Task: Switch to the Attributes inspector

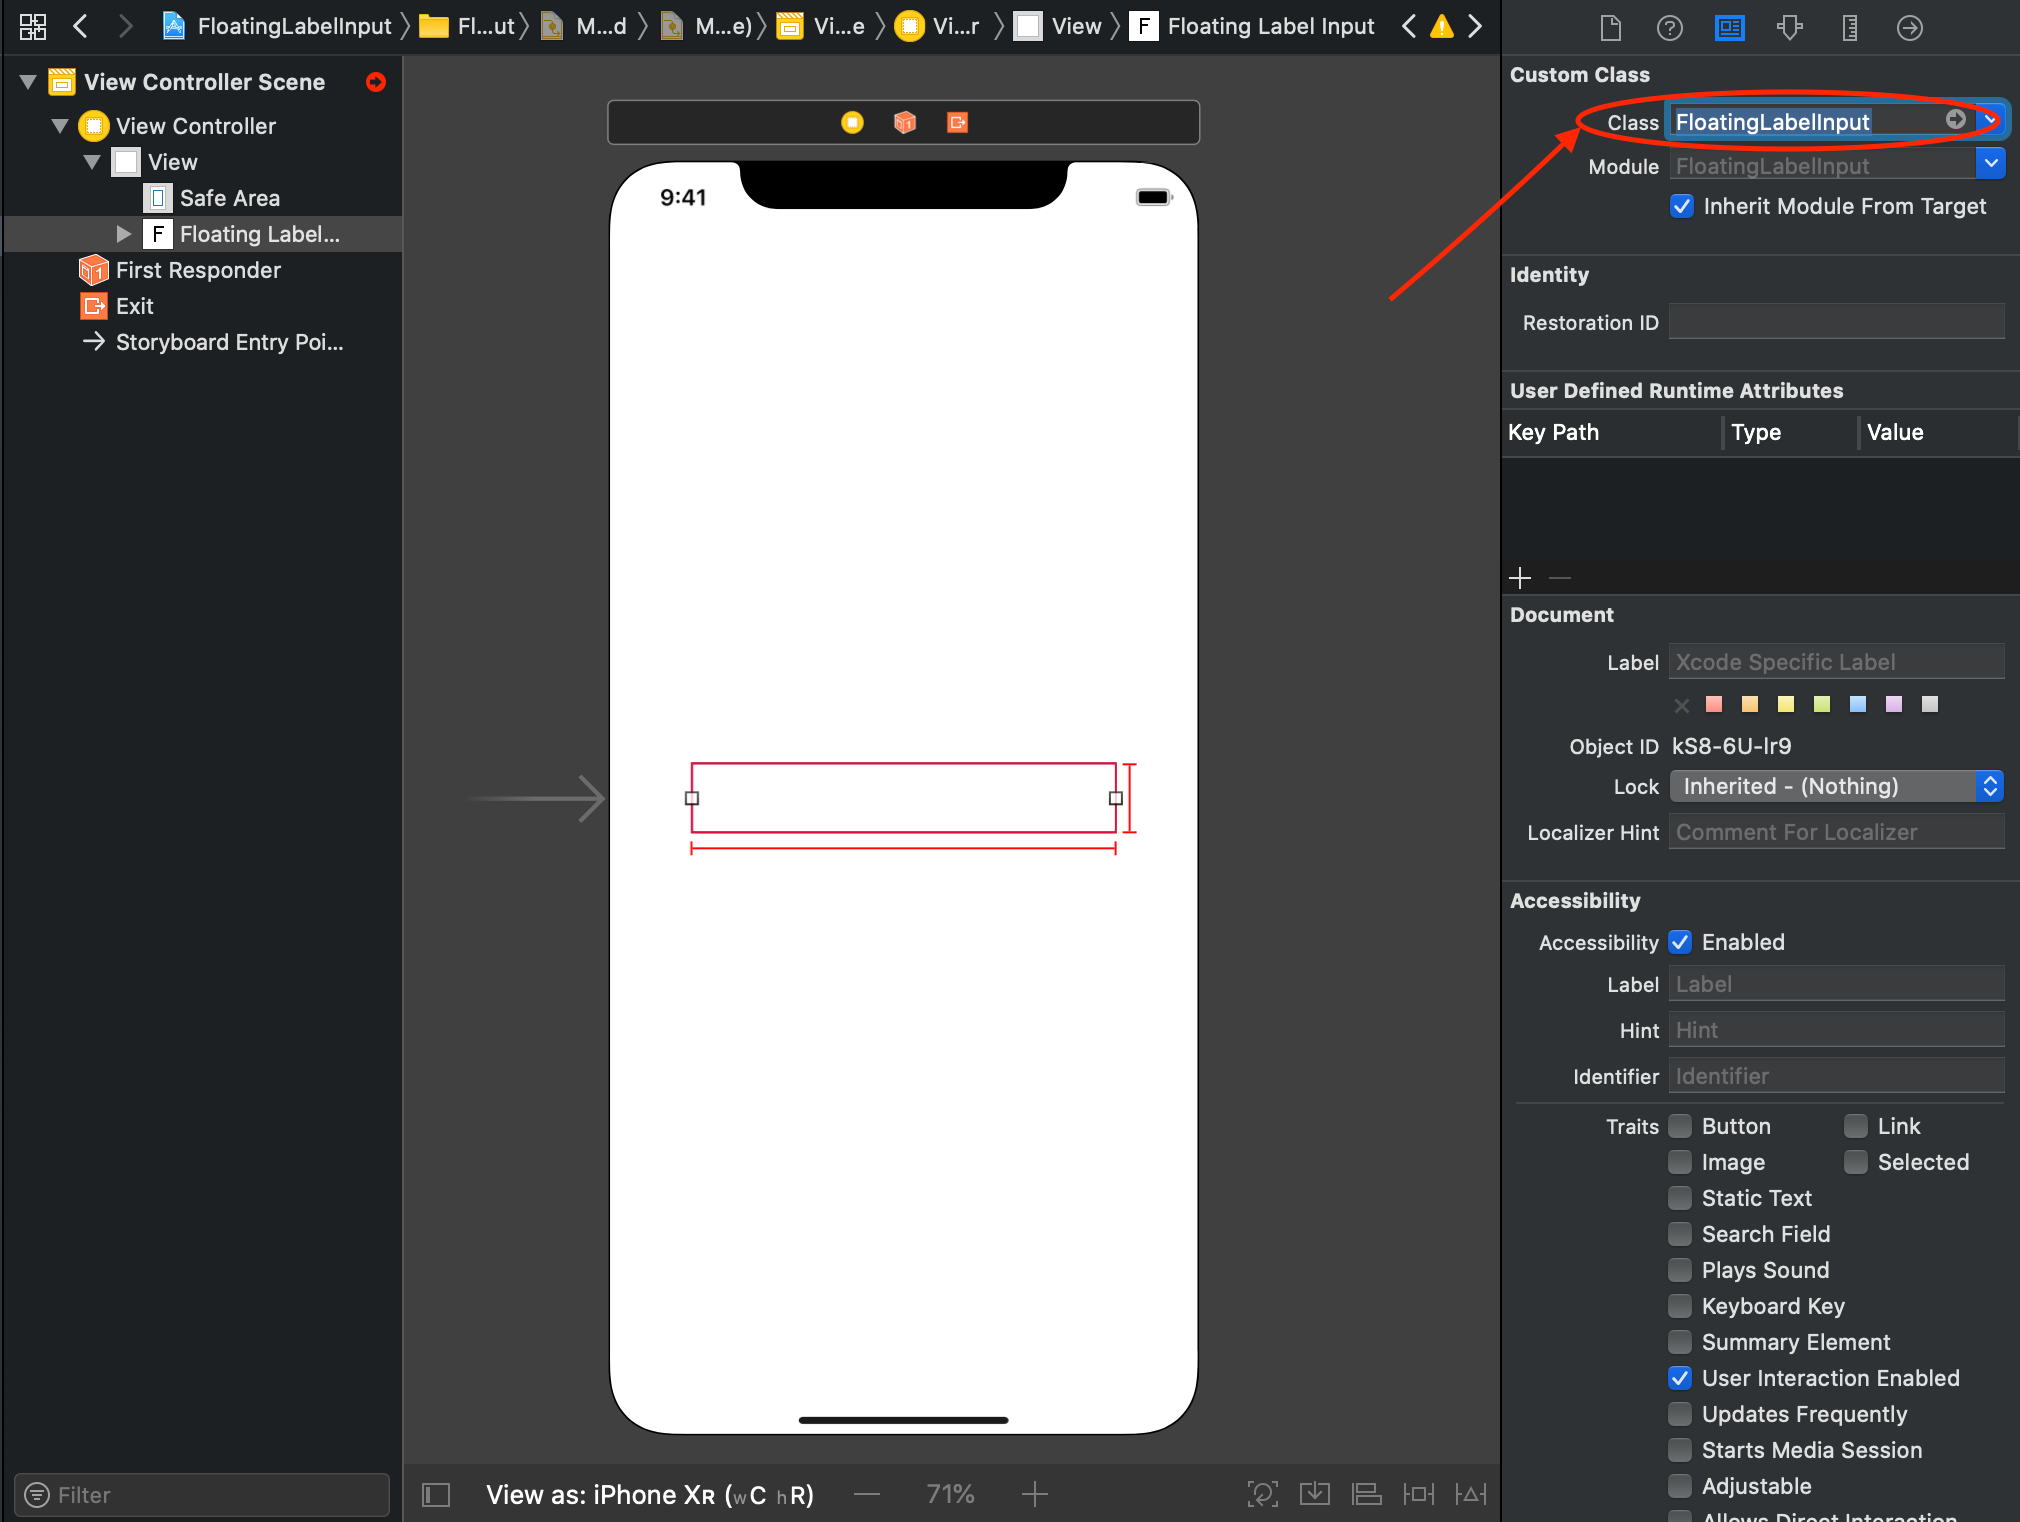Action: pyautogui.click(x=1789, y=27)
